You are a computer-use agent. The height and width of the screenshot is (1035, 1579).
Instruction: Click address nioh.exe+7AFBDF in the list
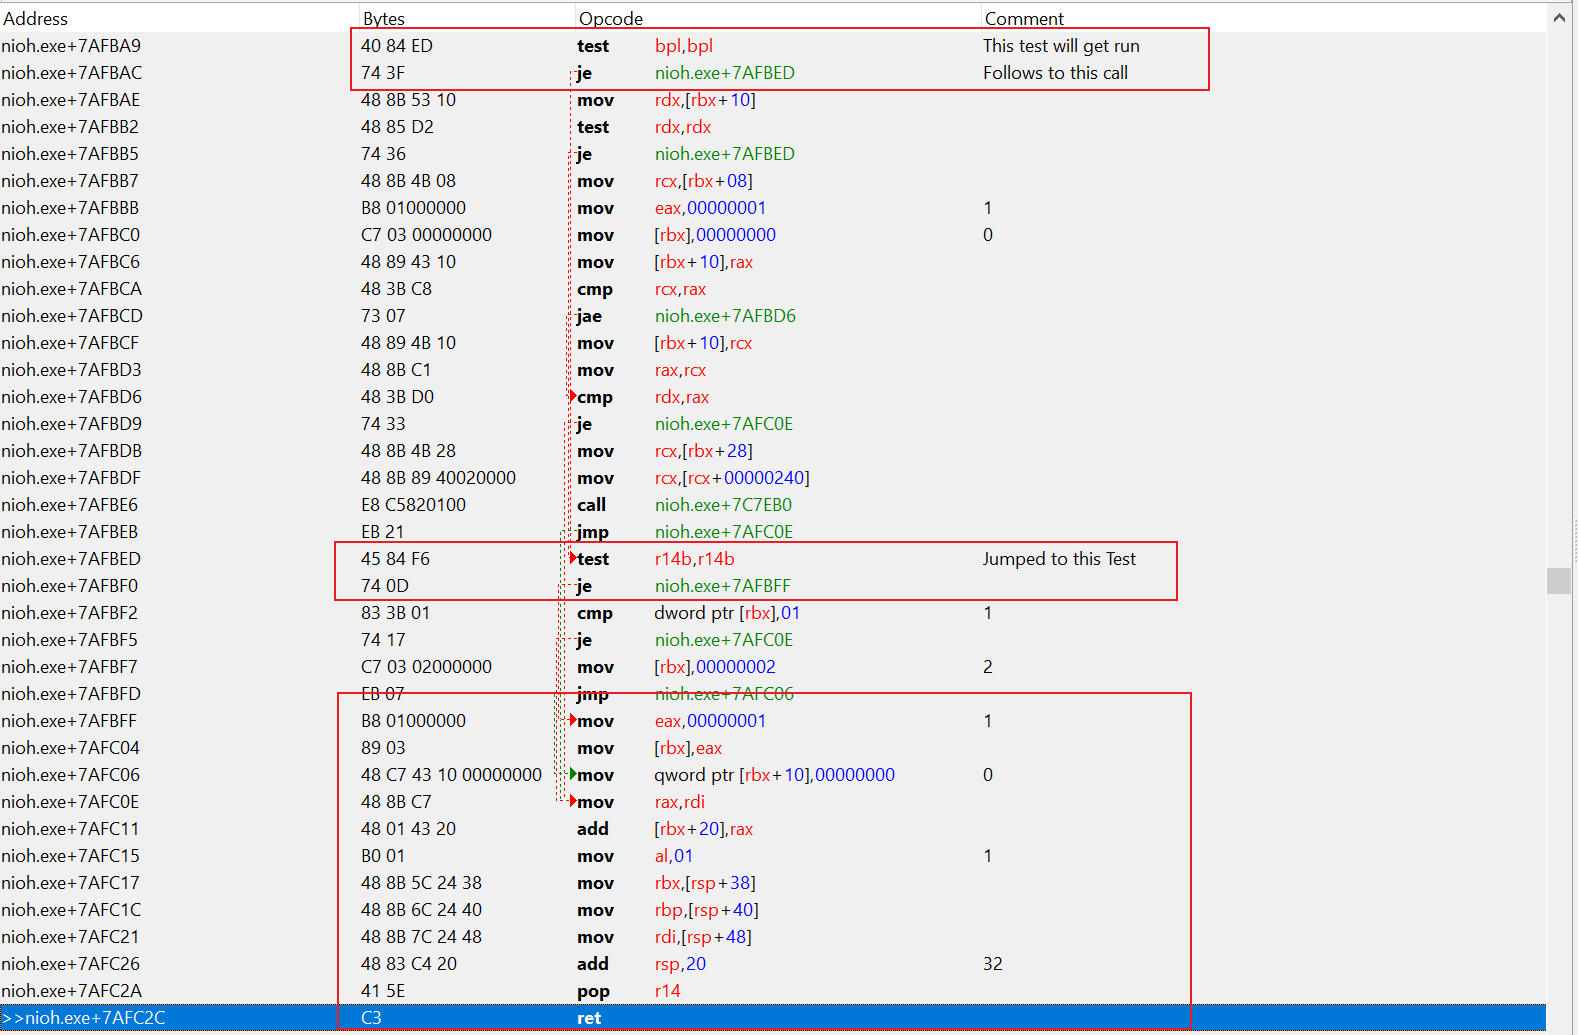71,478
